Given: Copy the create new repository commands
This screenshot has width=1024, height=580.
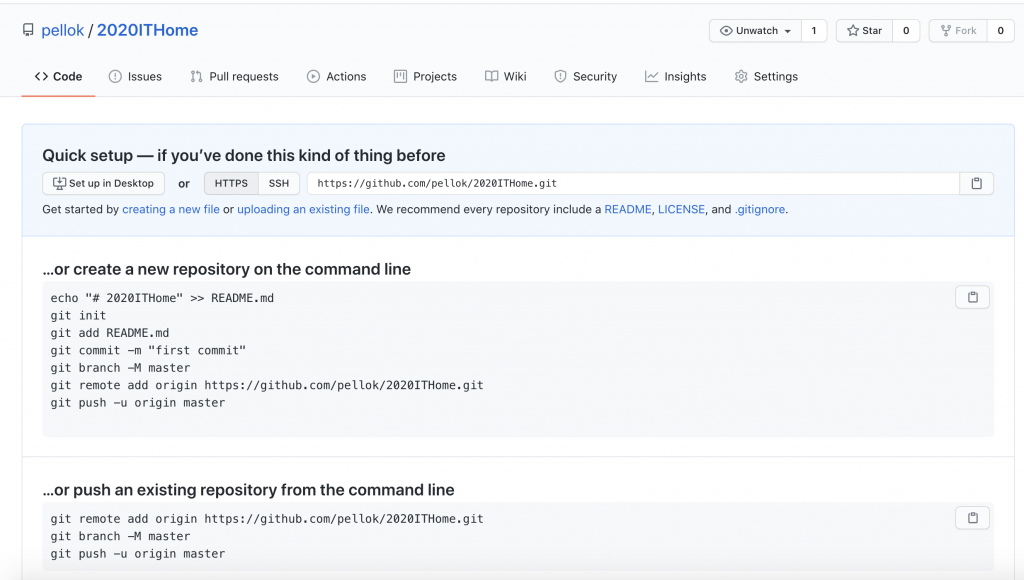Looking at the screenshot, I should [x=972, y=297].
